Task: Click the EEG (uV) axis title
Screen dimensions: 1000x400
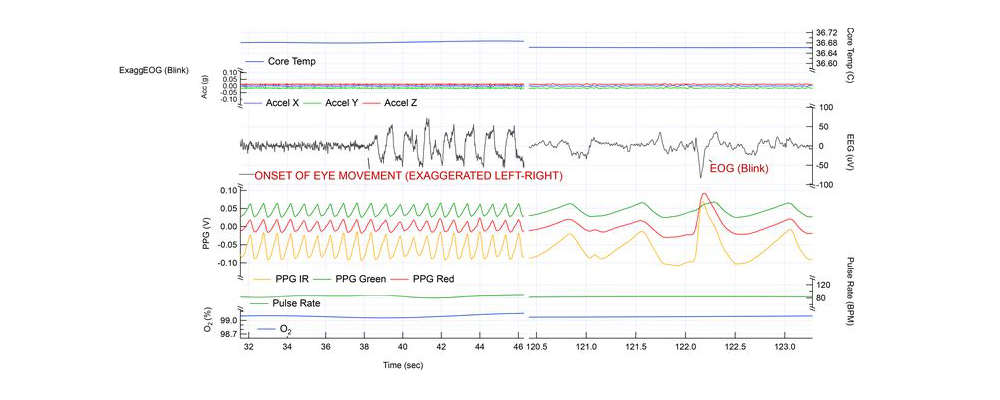Action: (x=848, y=145)
